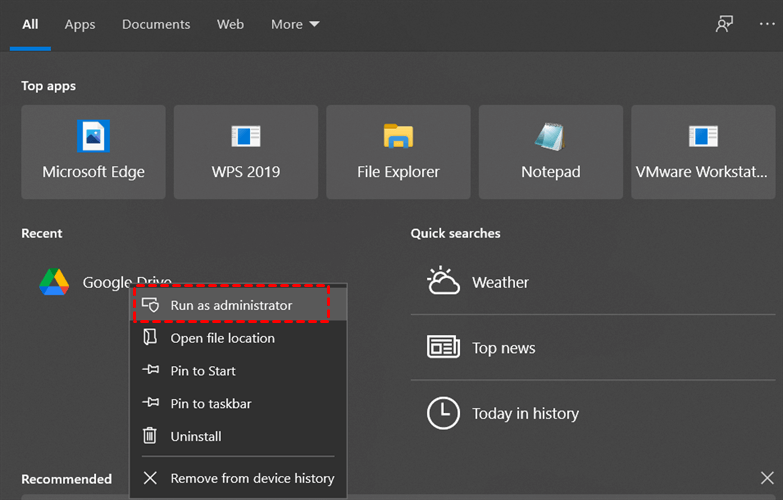Click the feedback icon in top bar

(724, 24)
